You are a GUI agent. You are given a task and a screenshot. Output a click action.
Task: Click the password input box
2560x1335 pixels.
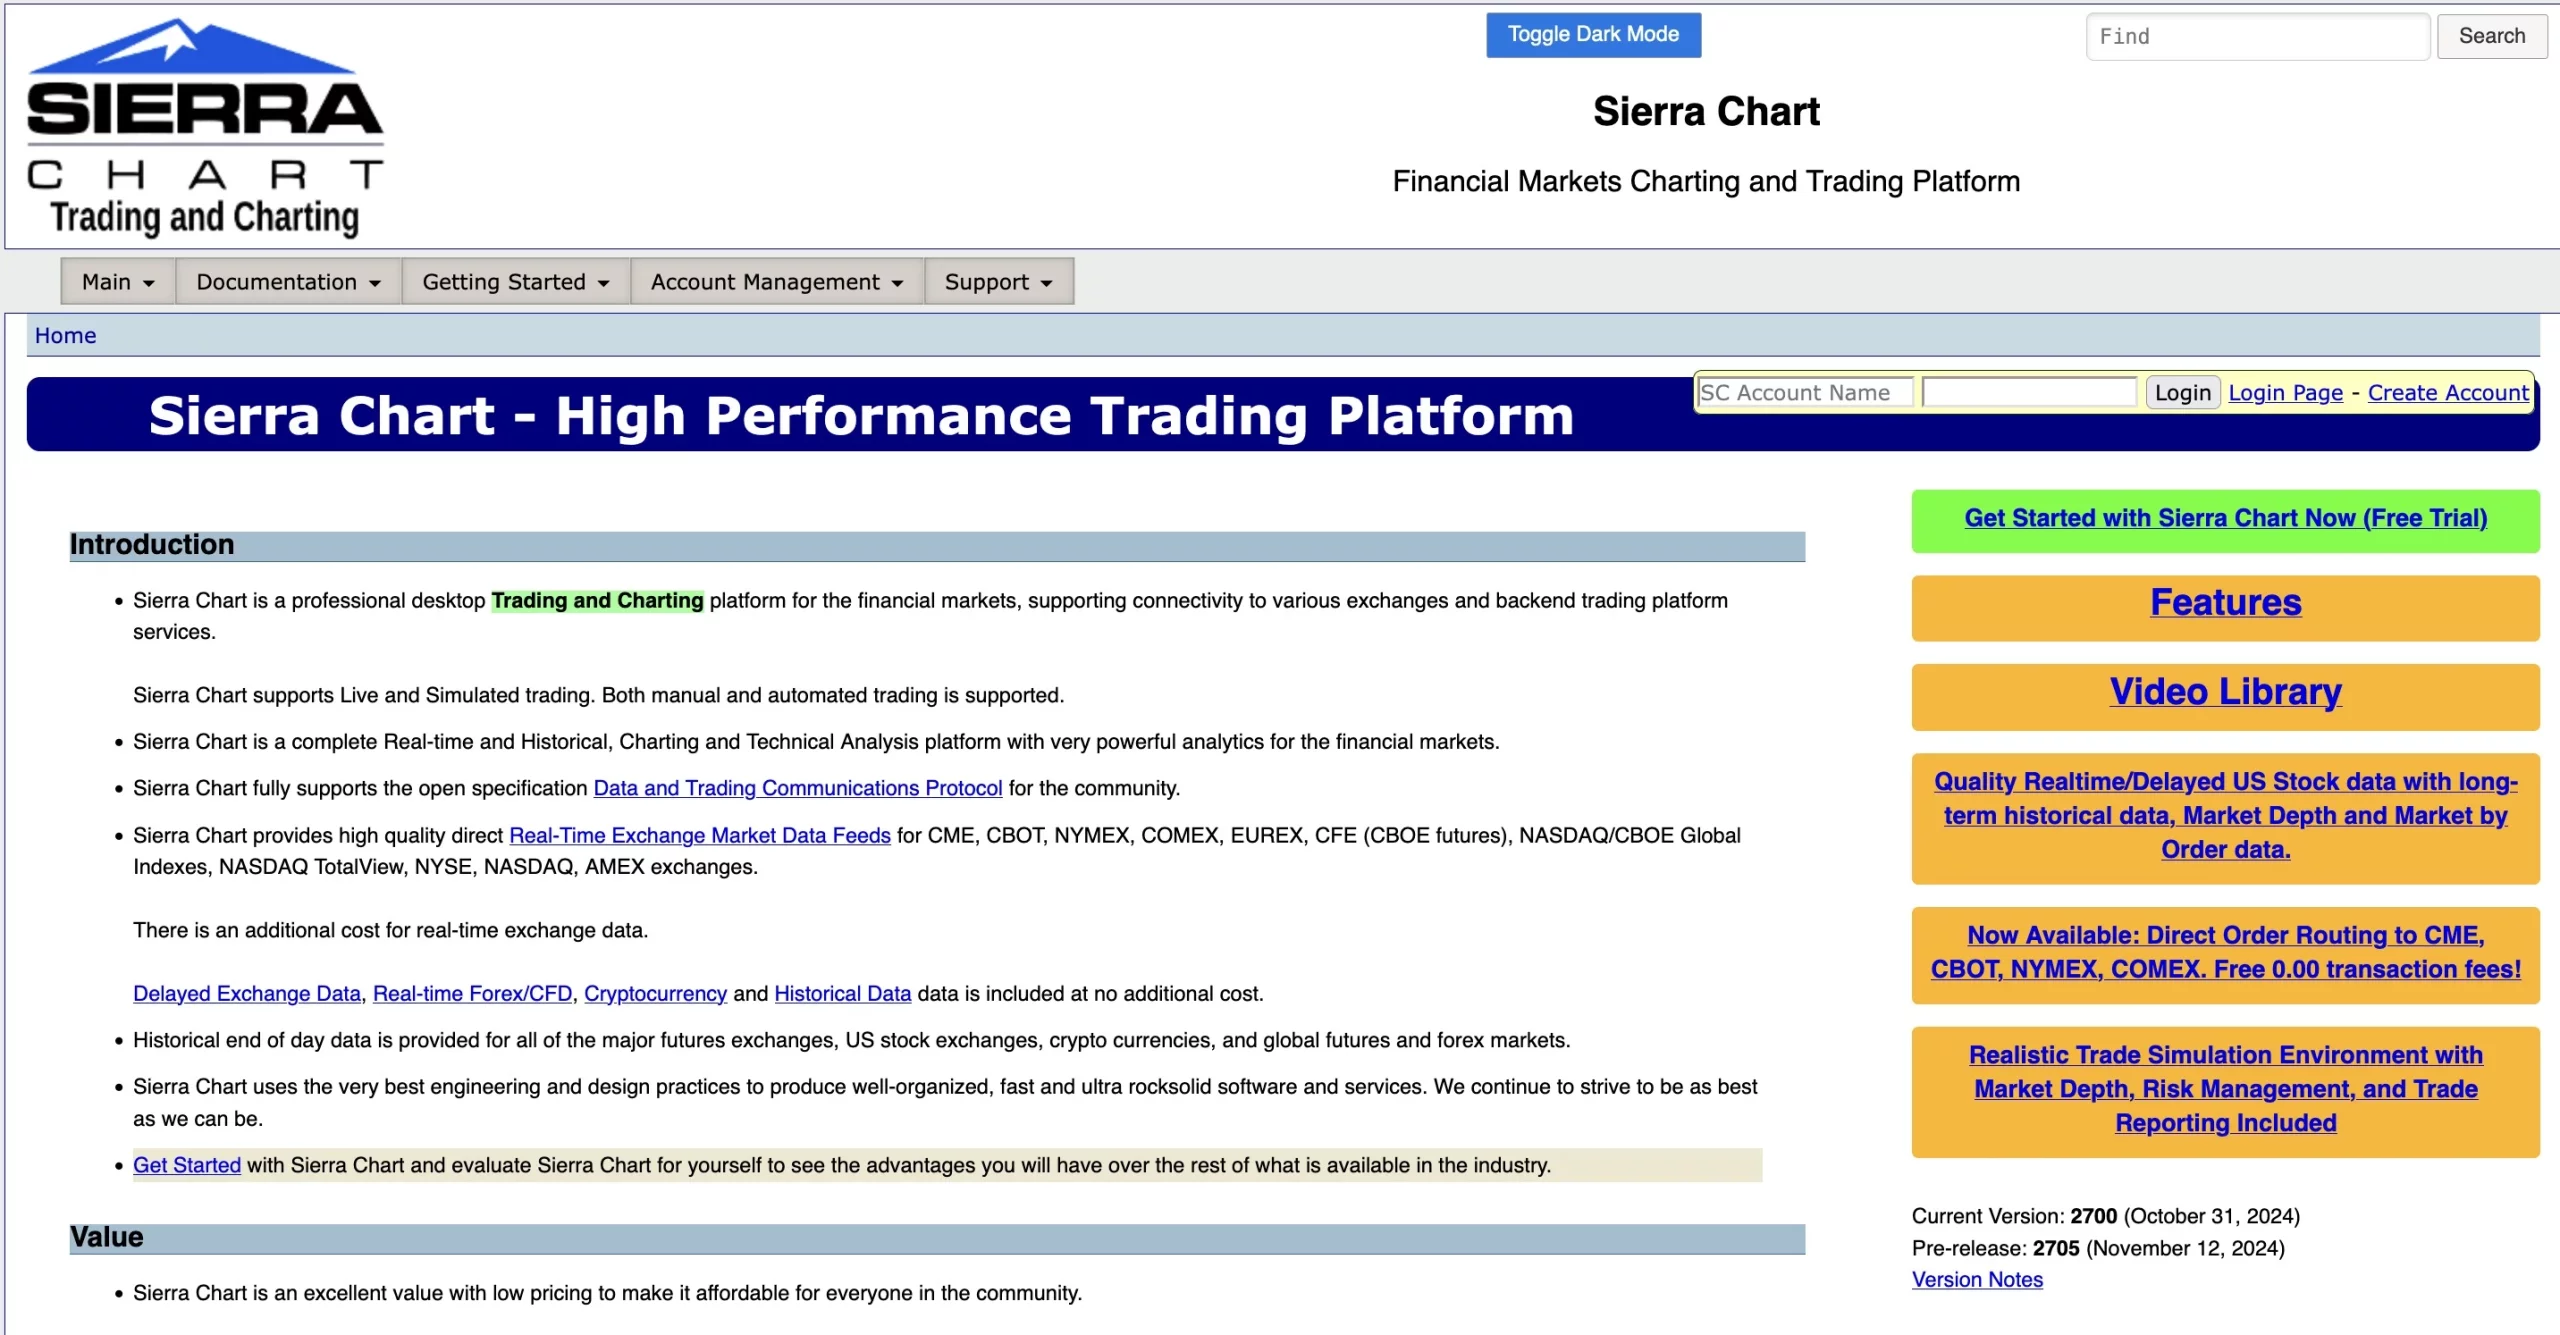pyautogui.click(x=2029, y=393)
